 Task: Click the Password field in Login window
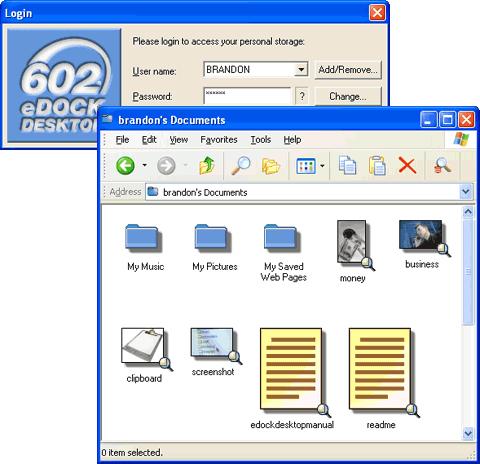(247, 96)
